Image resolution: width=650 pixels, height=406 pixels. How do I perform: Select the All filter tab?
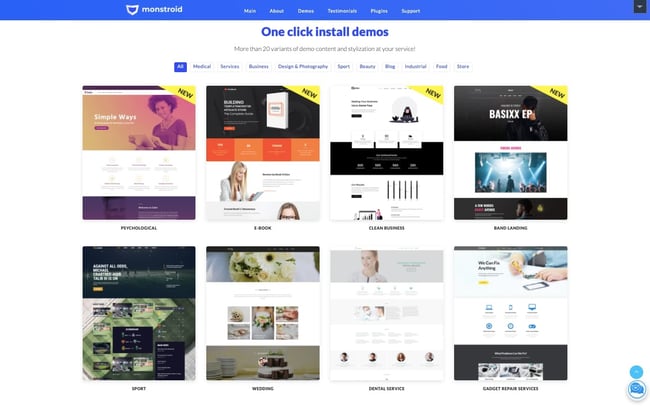click(x=180, y=66)
